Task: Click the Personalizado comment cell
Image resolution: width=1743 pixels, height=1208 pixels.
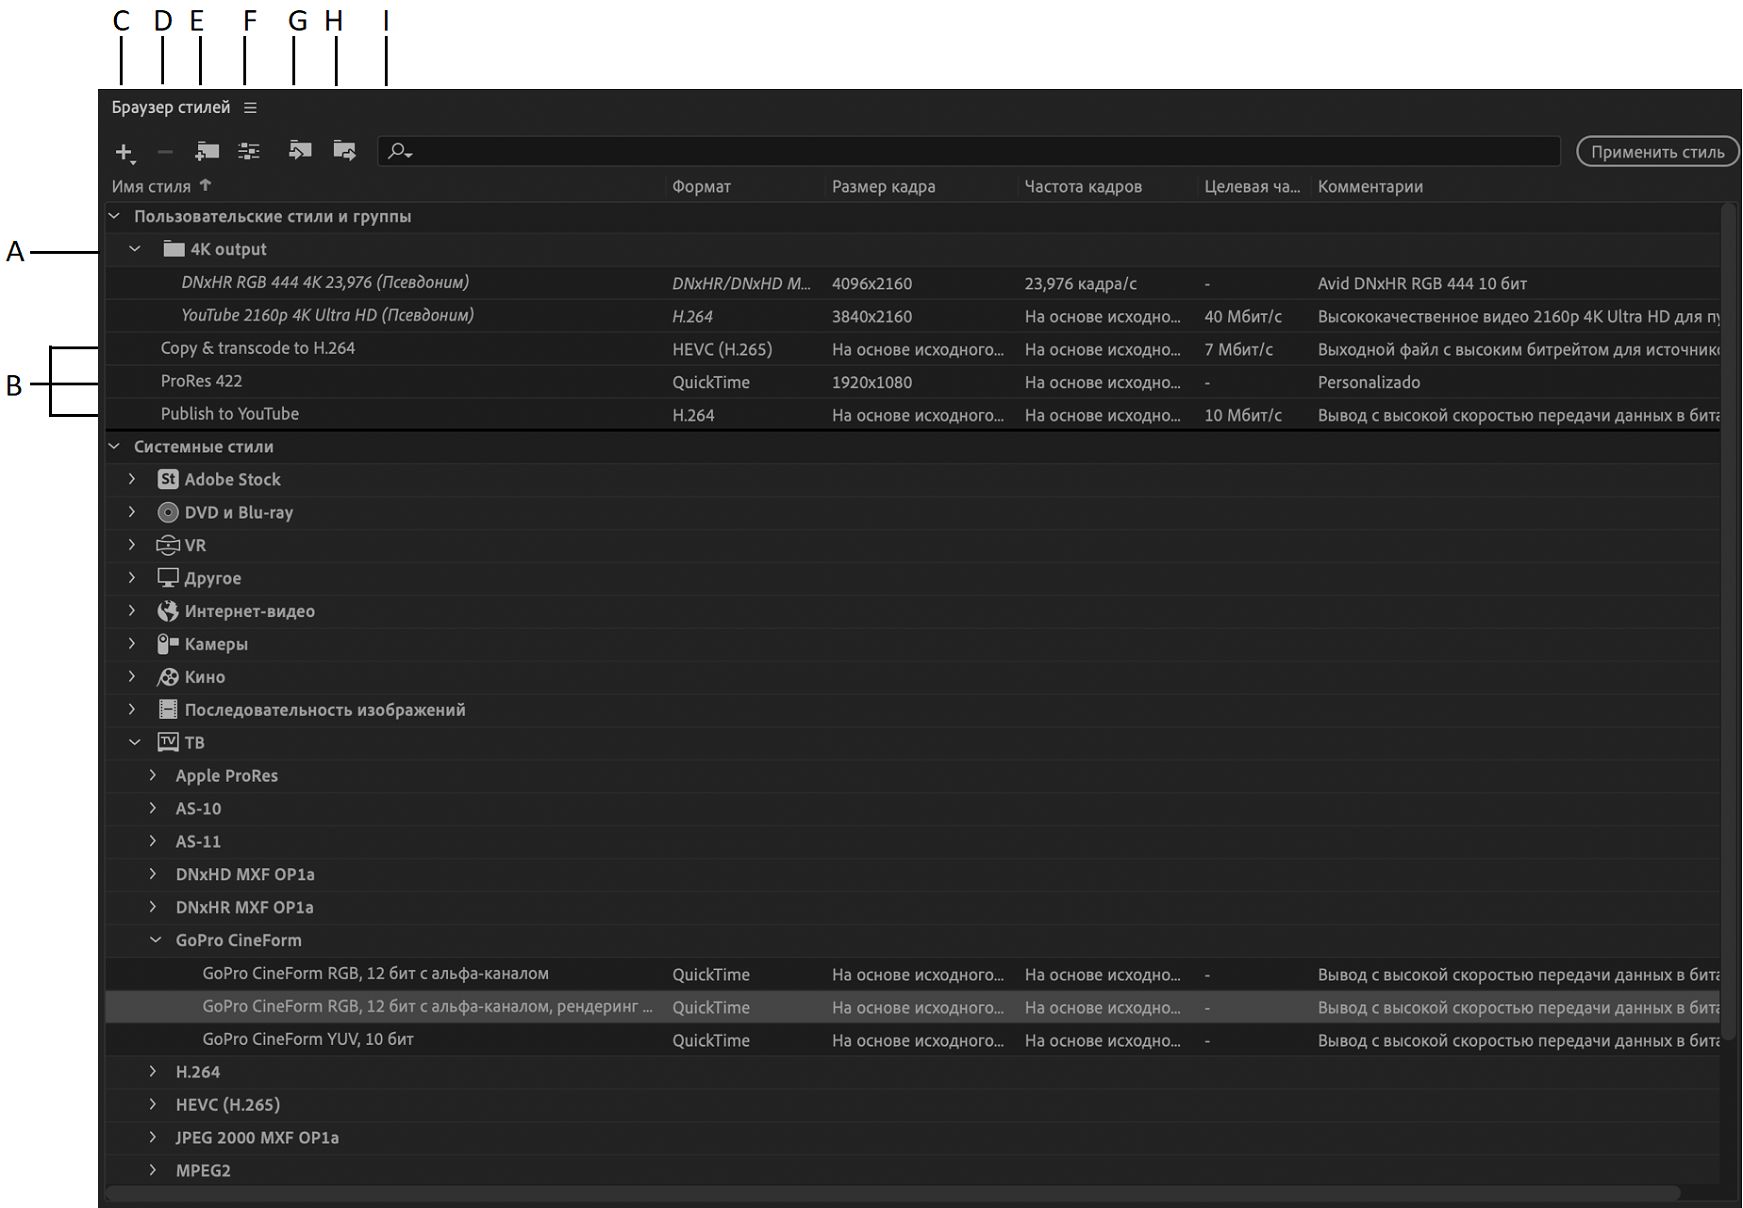Action: 1369,382
